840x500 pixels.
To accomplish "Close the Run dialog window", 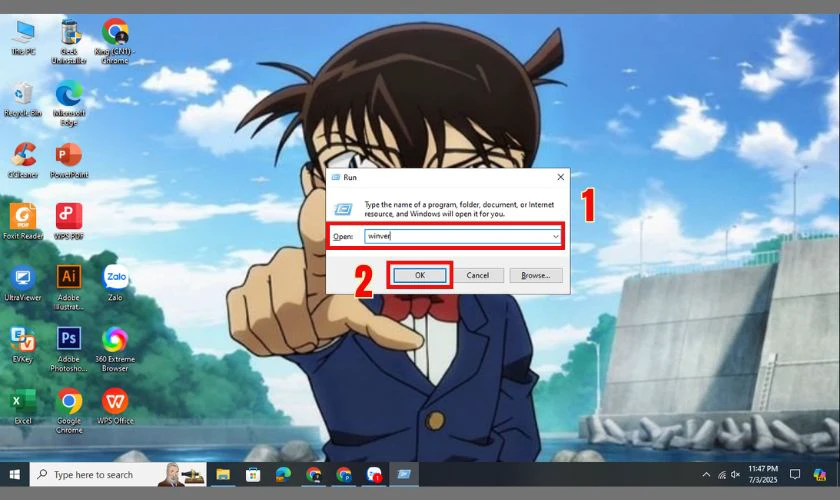I will click(x=560, y=177).
